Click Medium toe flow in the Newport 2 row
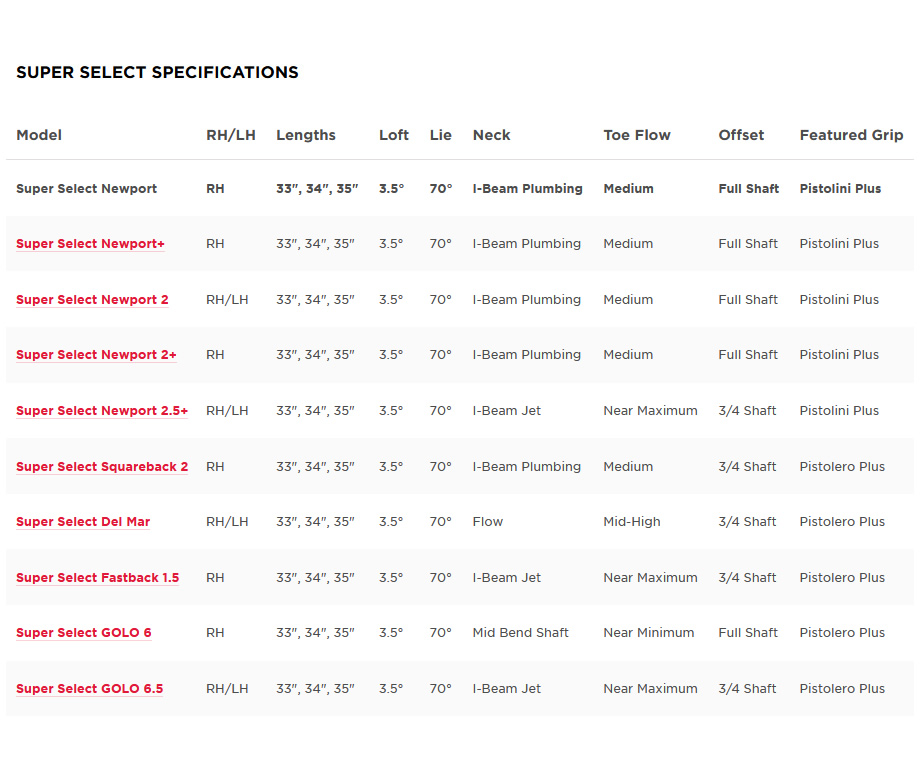 coord(628,299)
